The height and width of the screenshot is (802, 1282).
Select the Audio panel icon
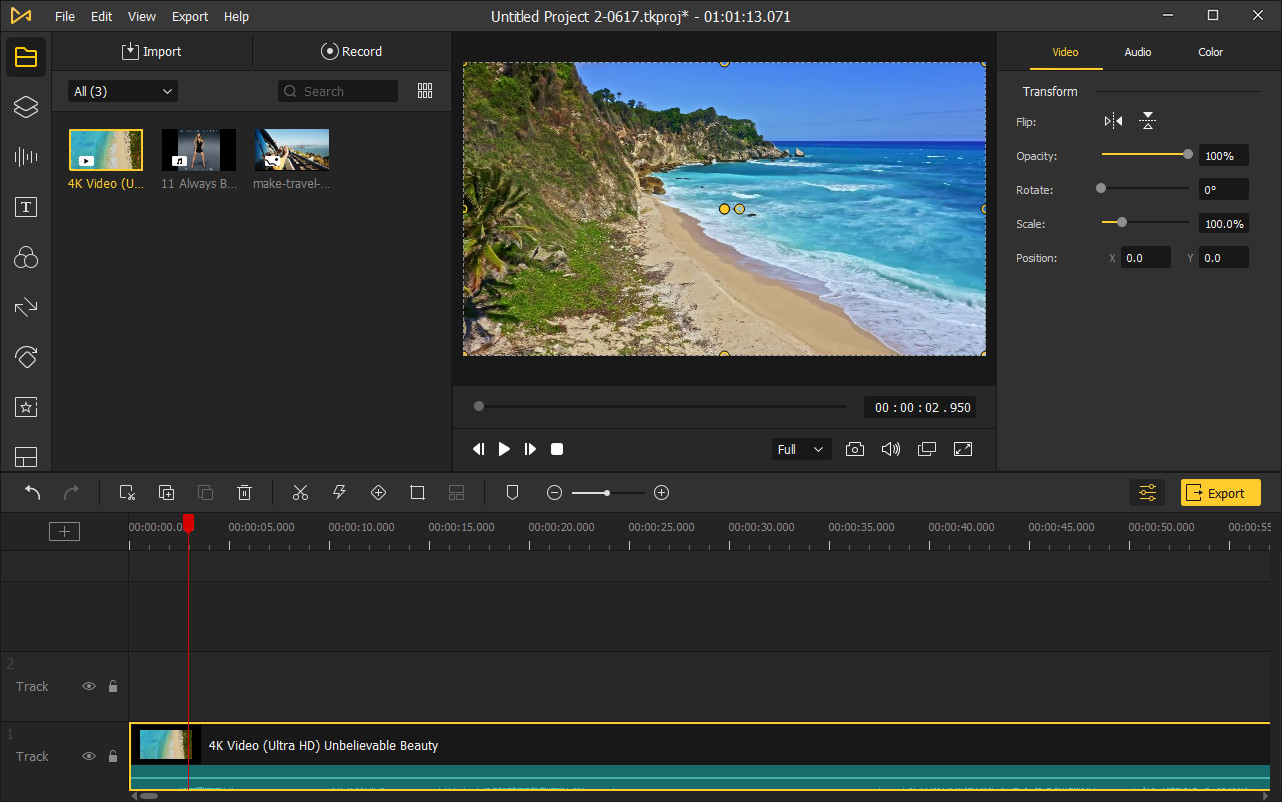25,157
